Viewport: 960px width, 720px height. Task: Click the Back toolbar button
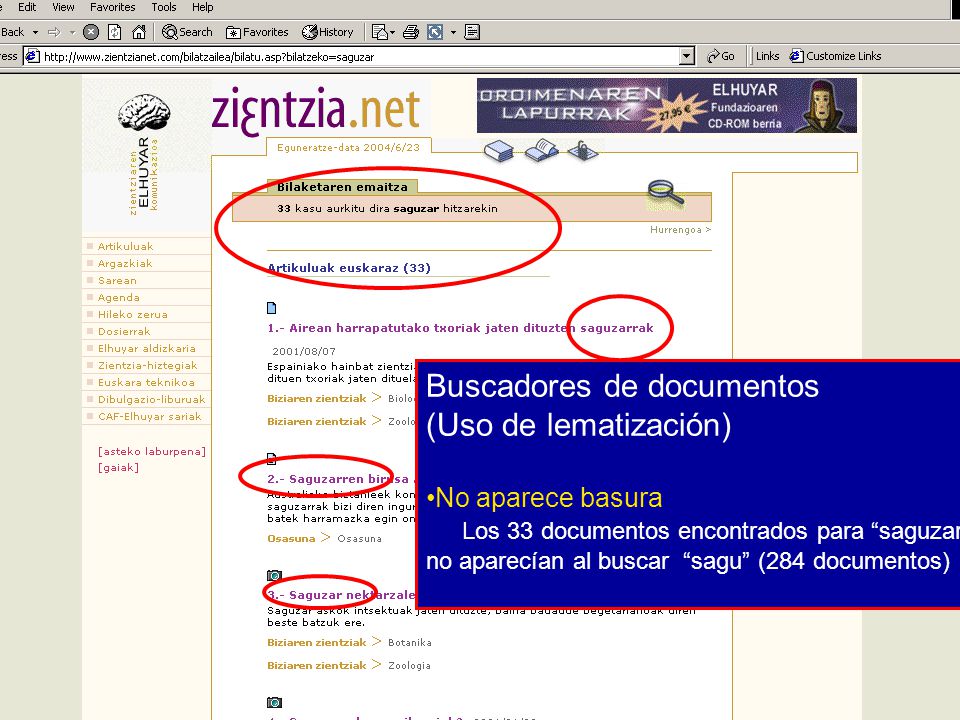tap(12, 32)
